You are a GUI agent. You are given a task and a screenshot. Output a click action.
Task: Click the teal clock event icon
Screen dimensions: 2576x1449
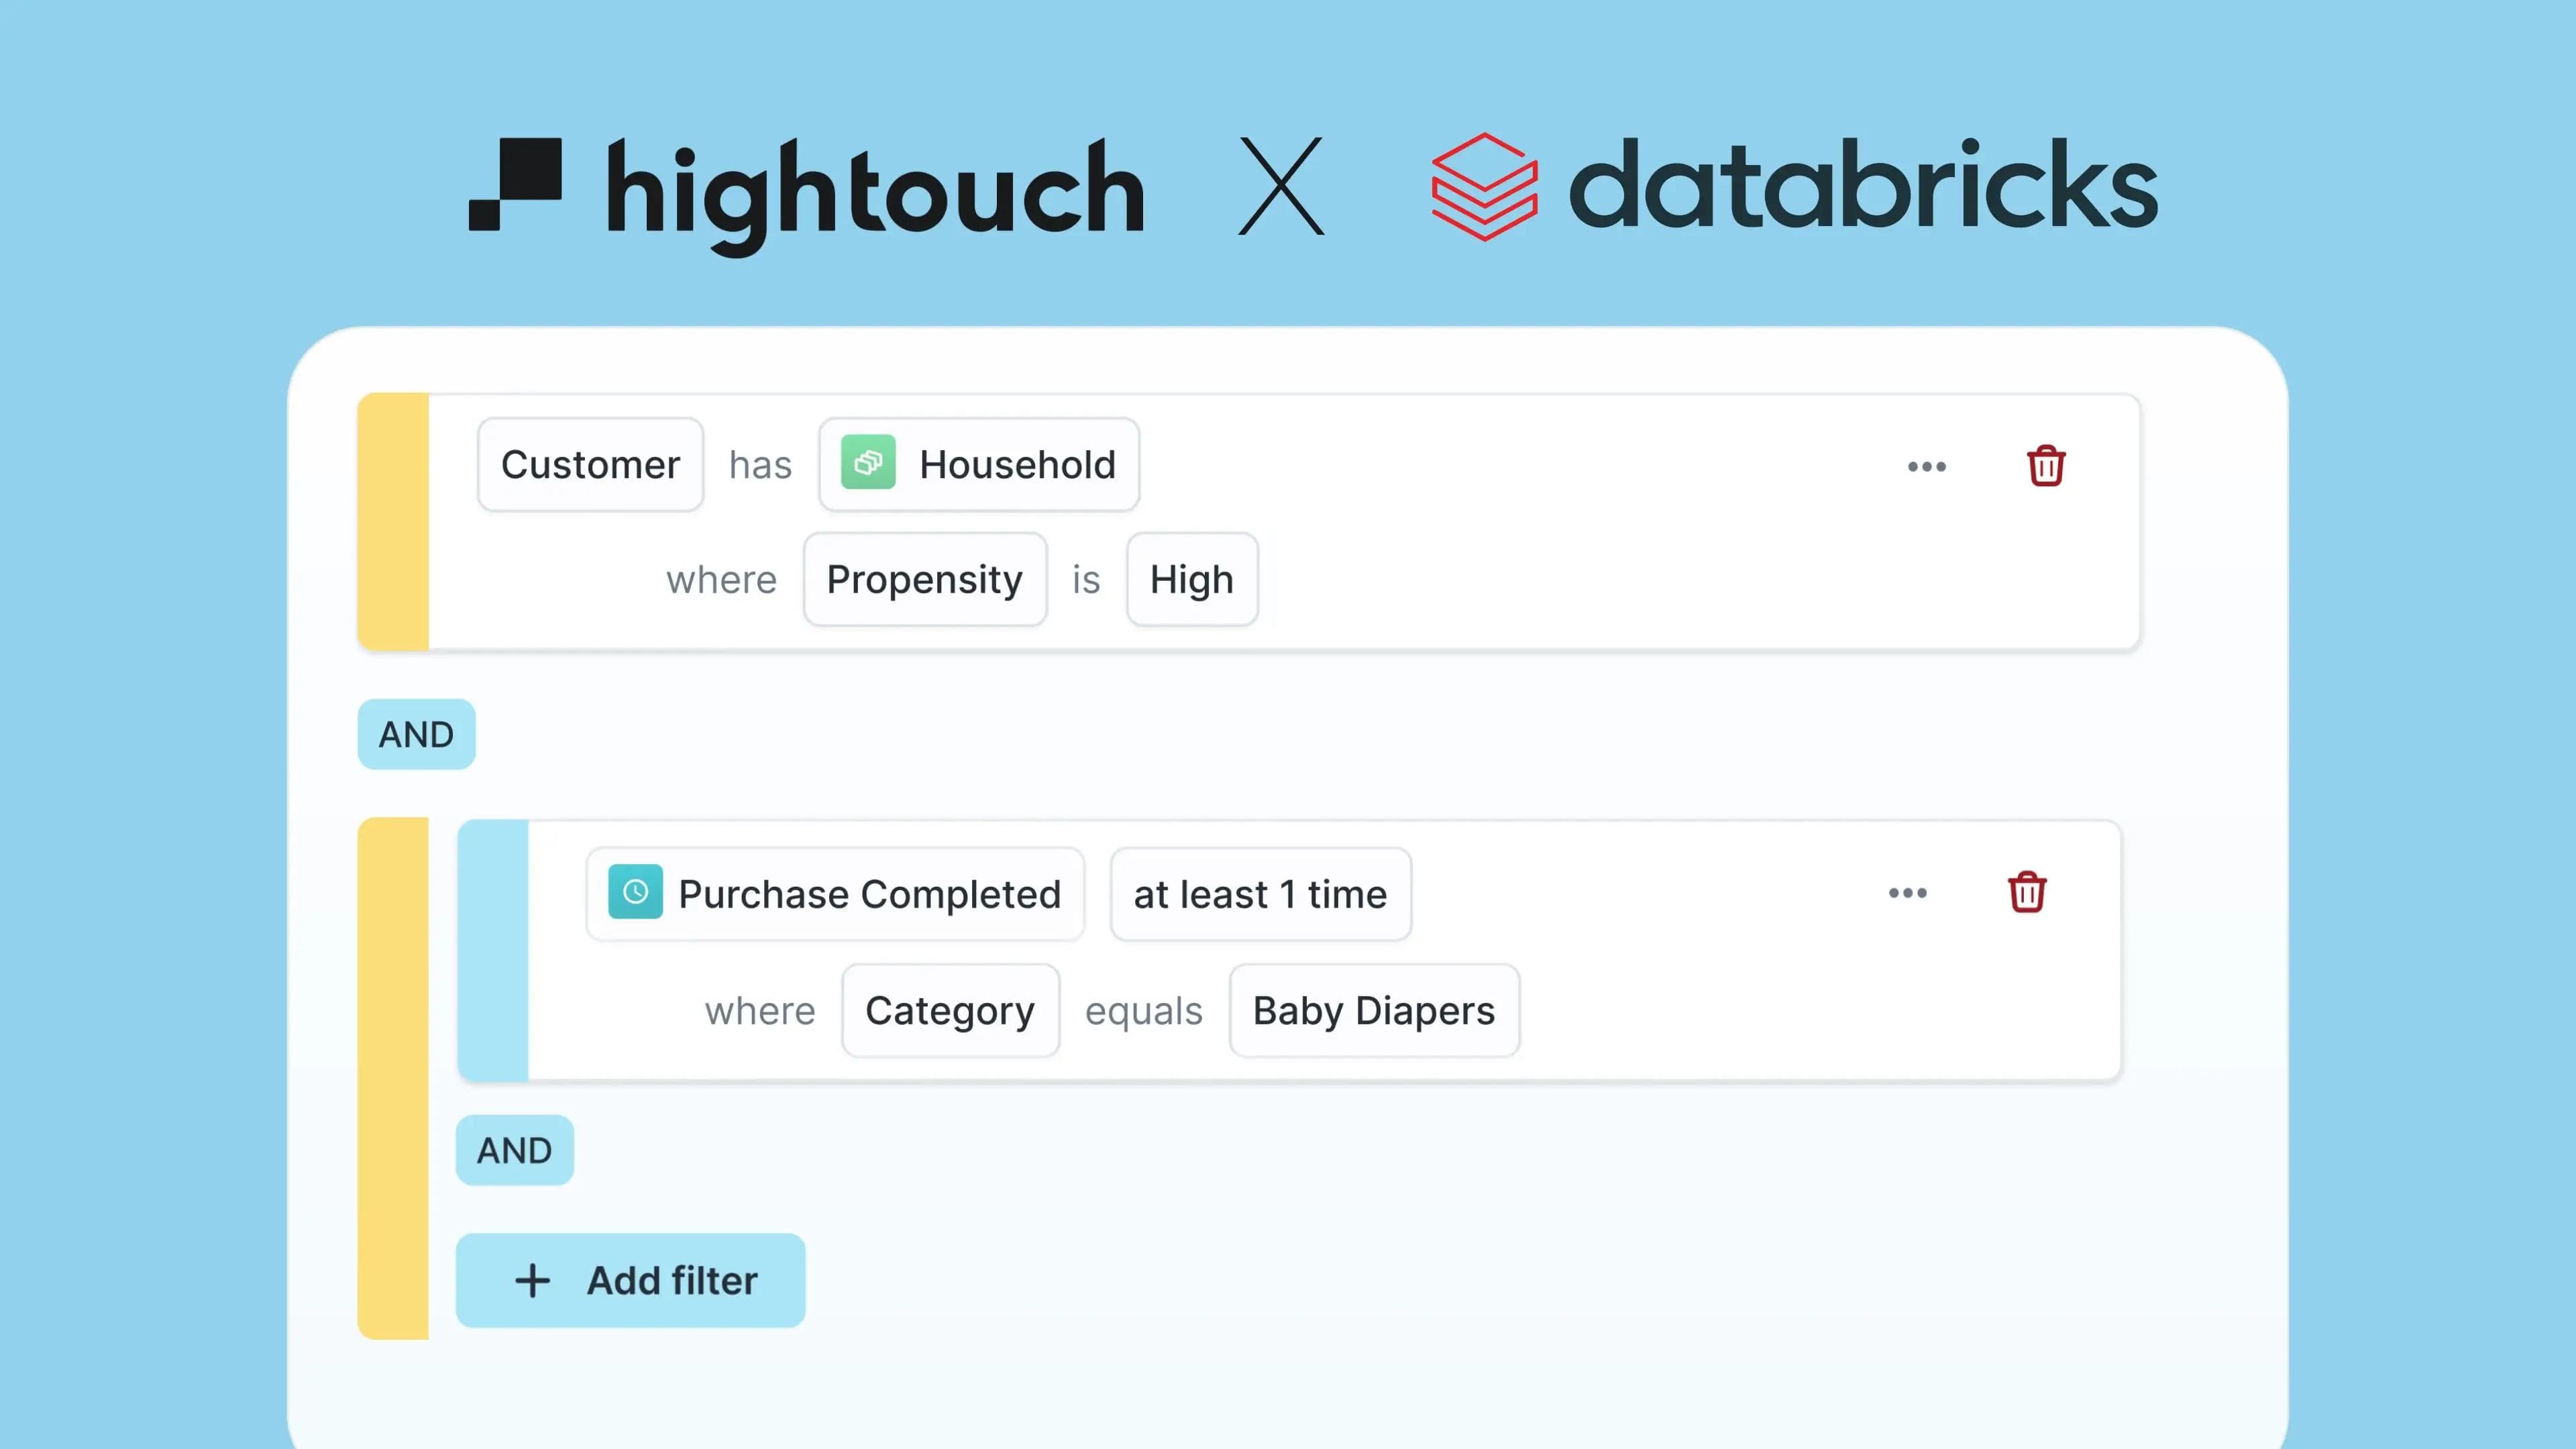[x=635, y=891]
